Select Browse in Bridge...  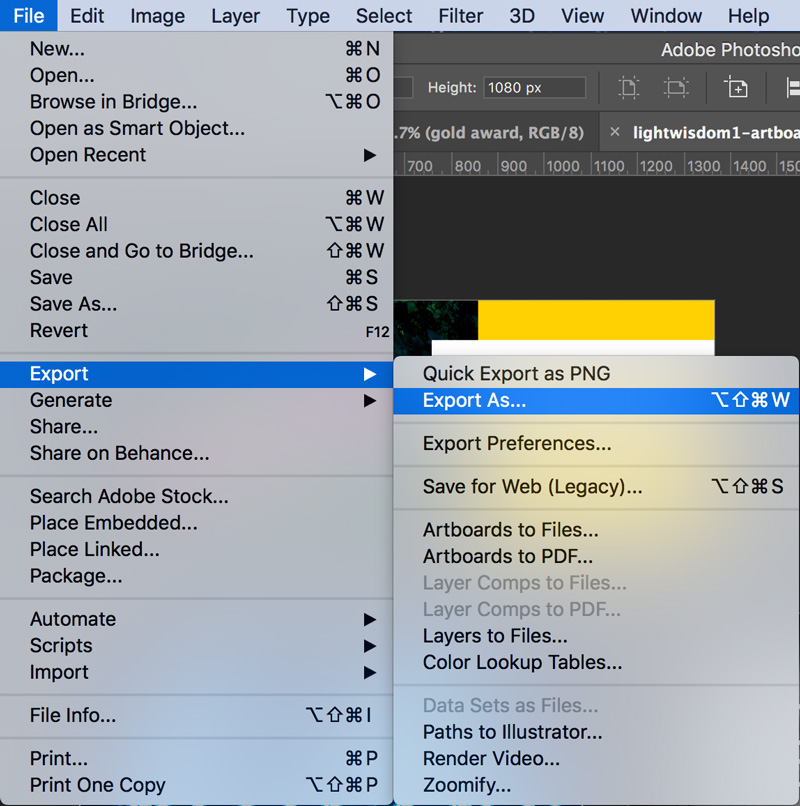tap(196, 102)
